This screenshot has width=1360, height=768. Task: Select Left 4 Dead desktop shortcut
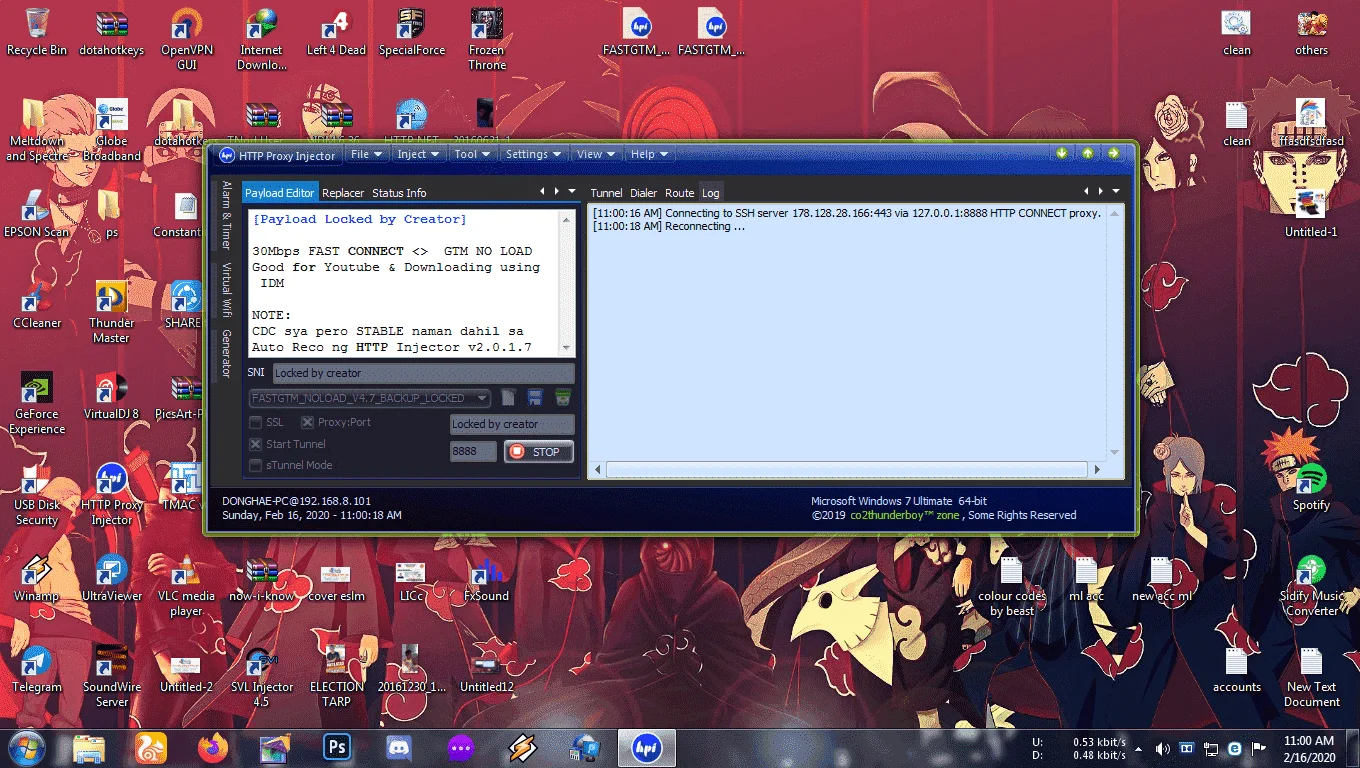pos(336,32)
